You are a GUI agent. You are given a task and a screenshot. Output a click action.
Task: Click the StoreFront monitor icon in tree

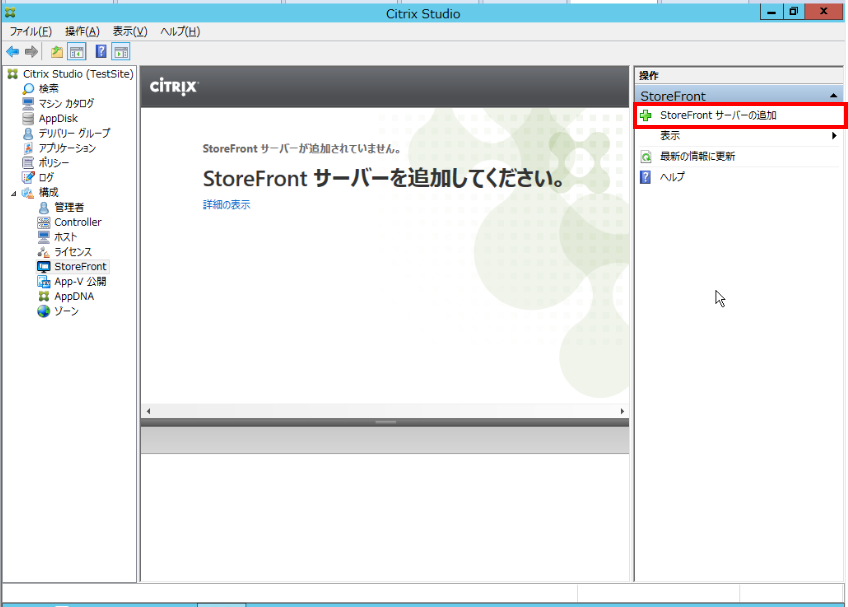click(44, 267)
